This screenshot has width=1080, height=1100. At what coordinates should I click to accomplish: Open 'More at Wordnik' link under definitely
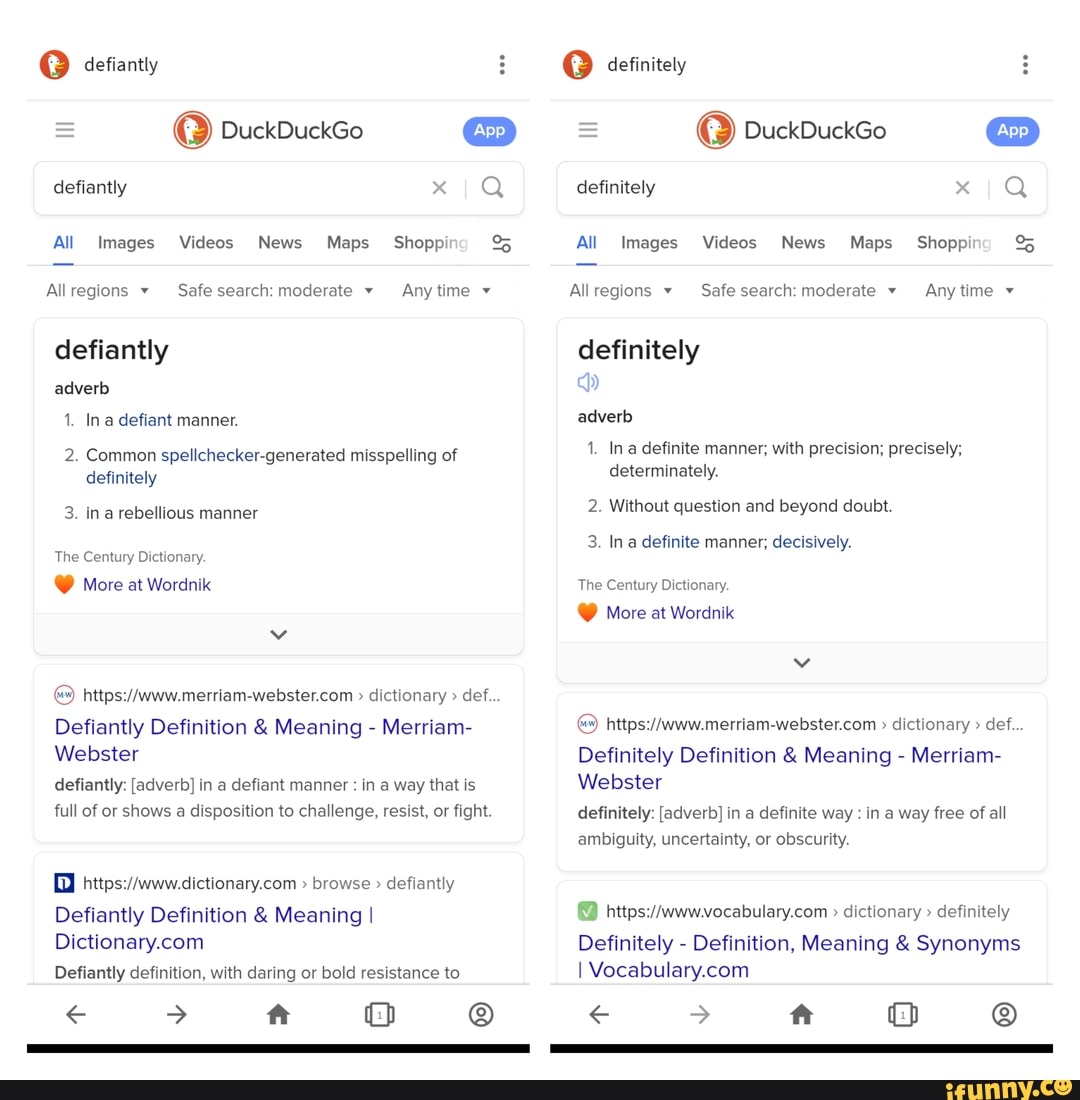point(670,612)
